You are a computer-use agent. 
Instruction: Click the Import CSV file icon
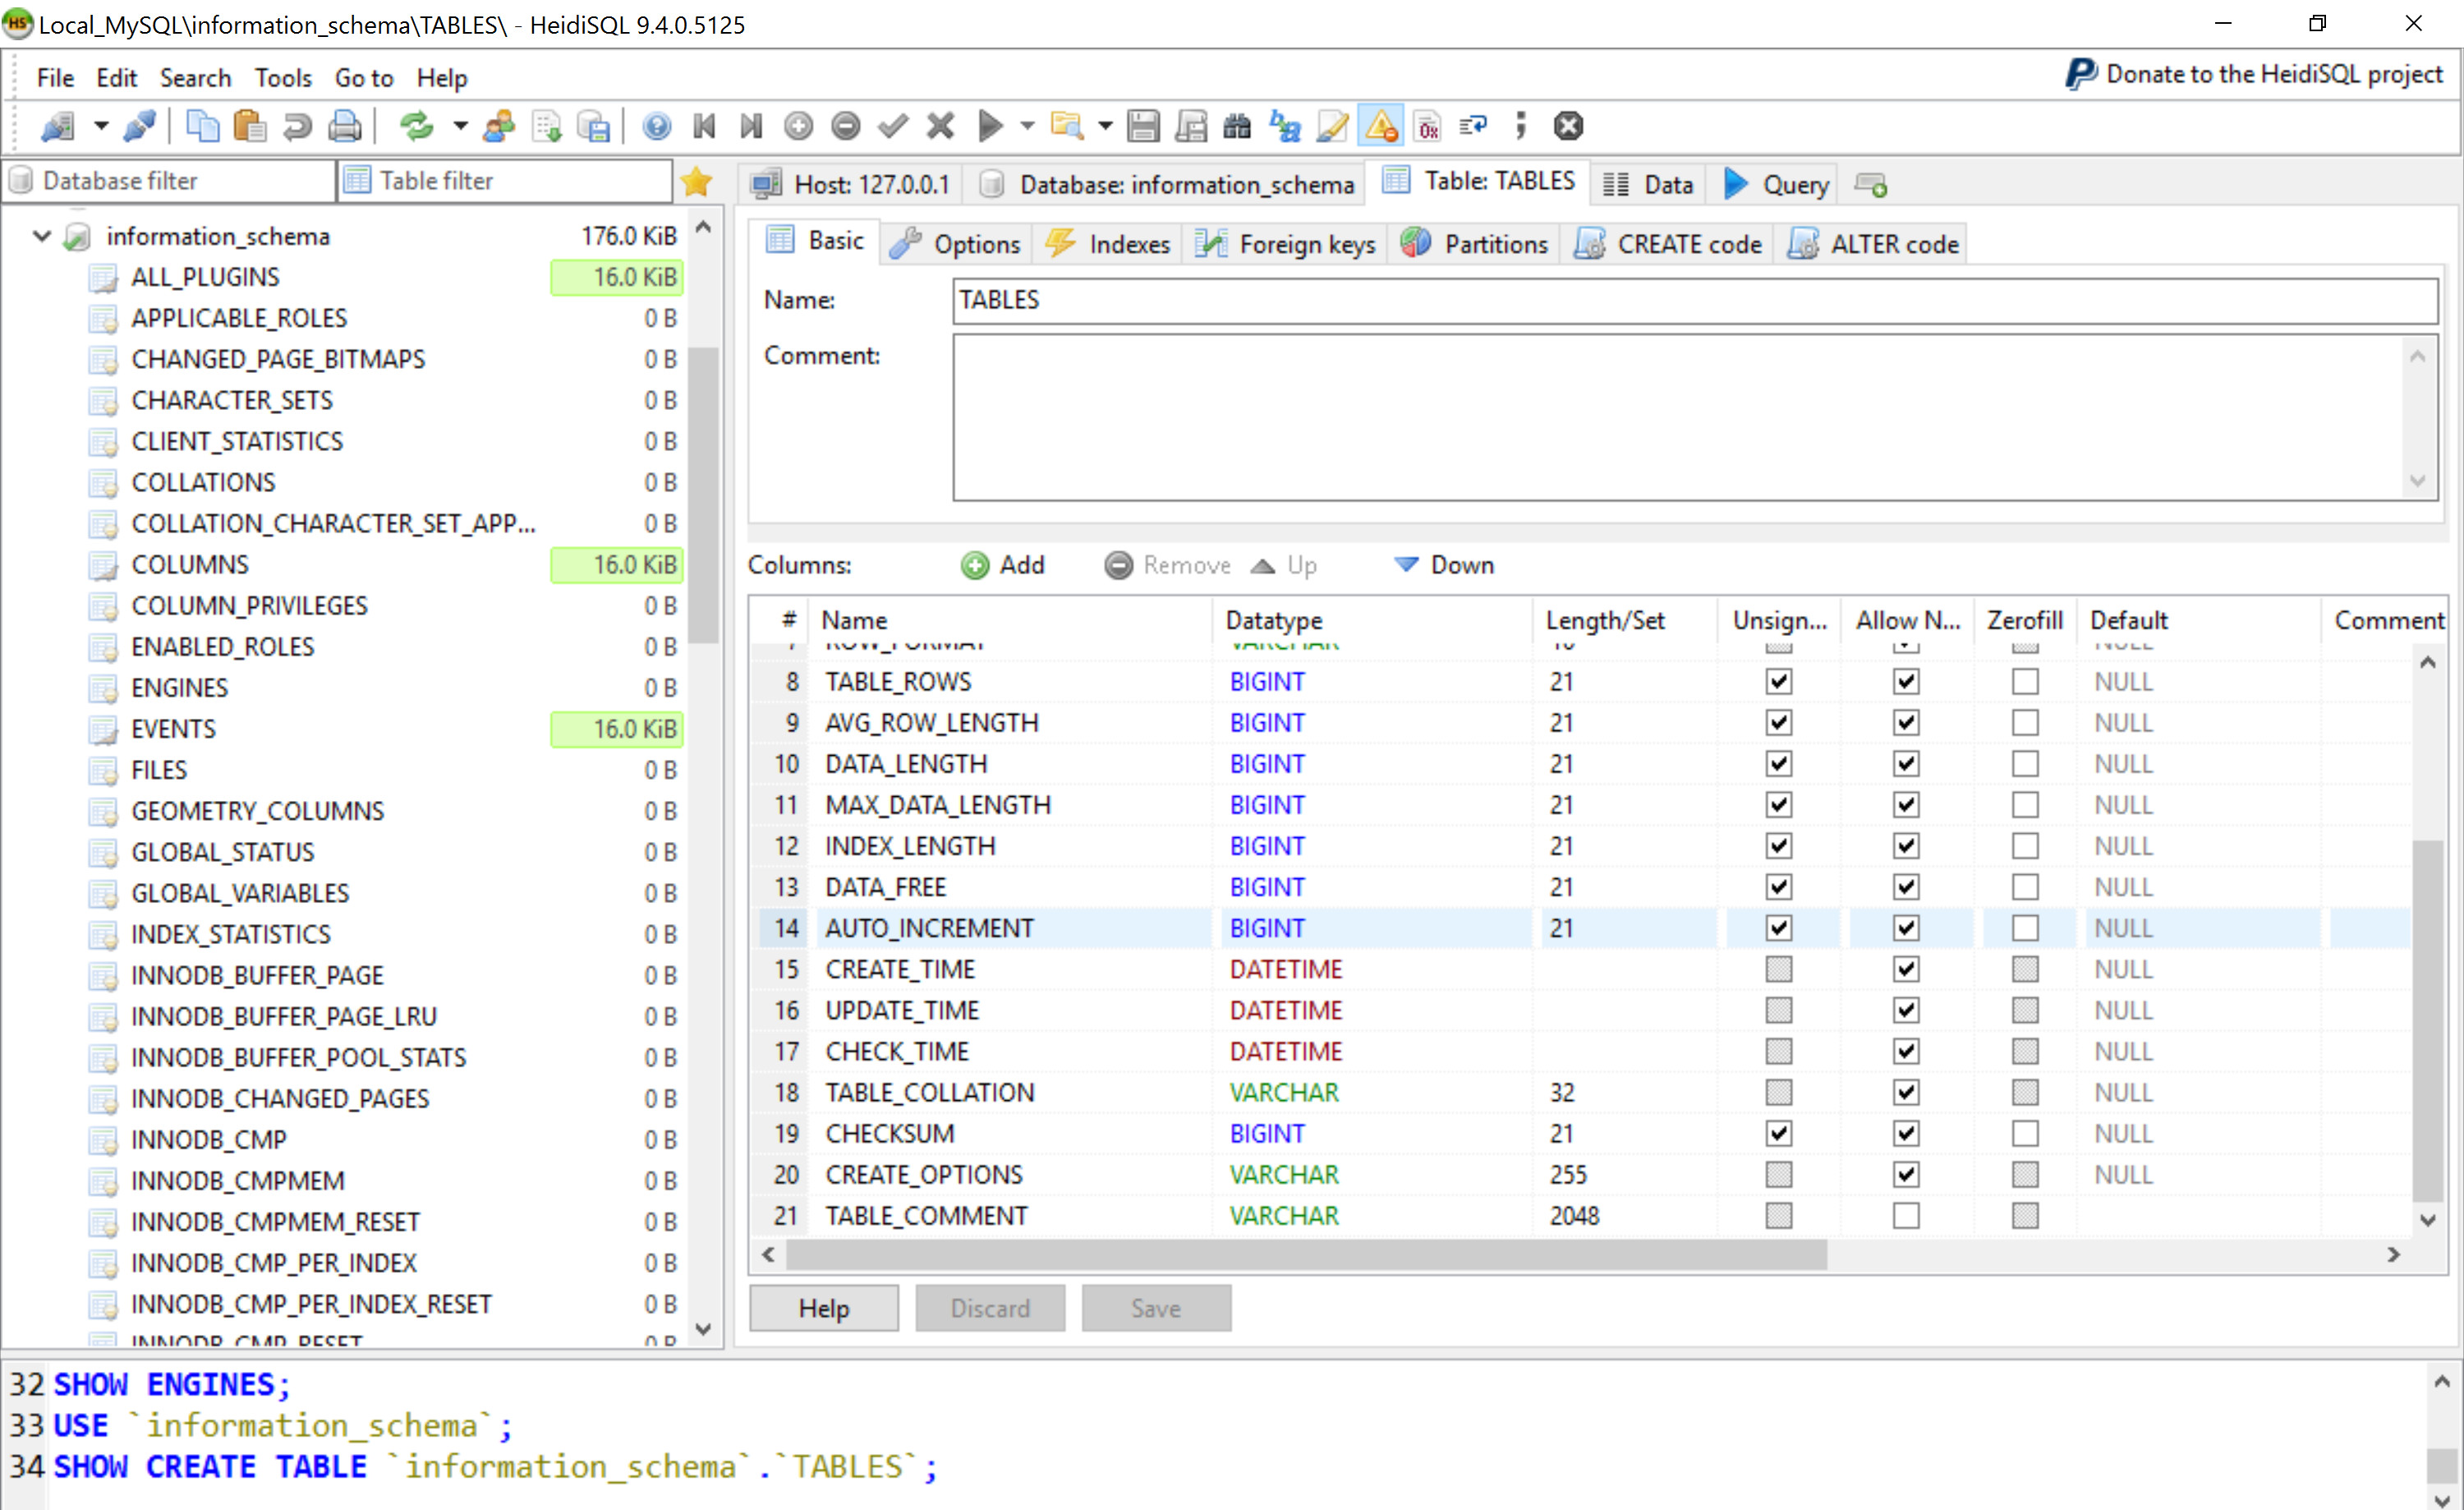(x=547, y=126)
